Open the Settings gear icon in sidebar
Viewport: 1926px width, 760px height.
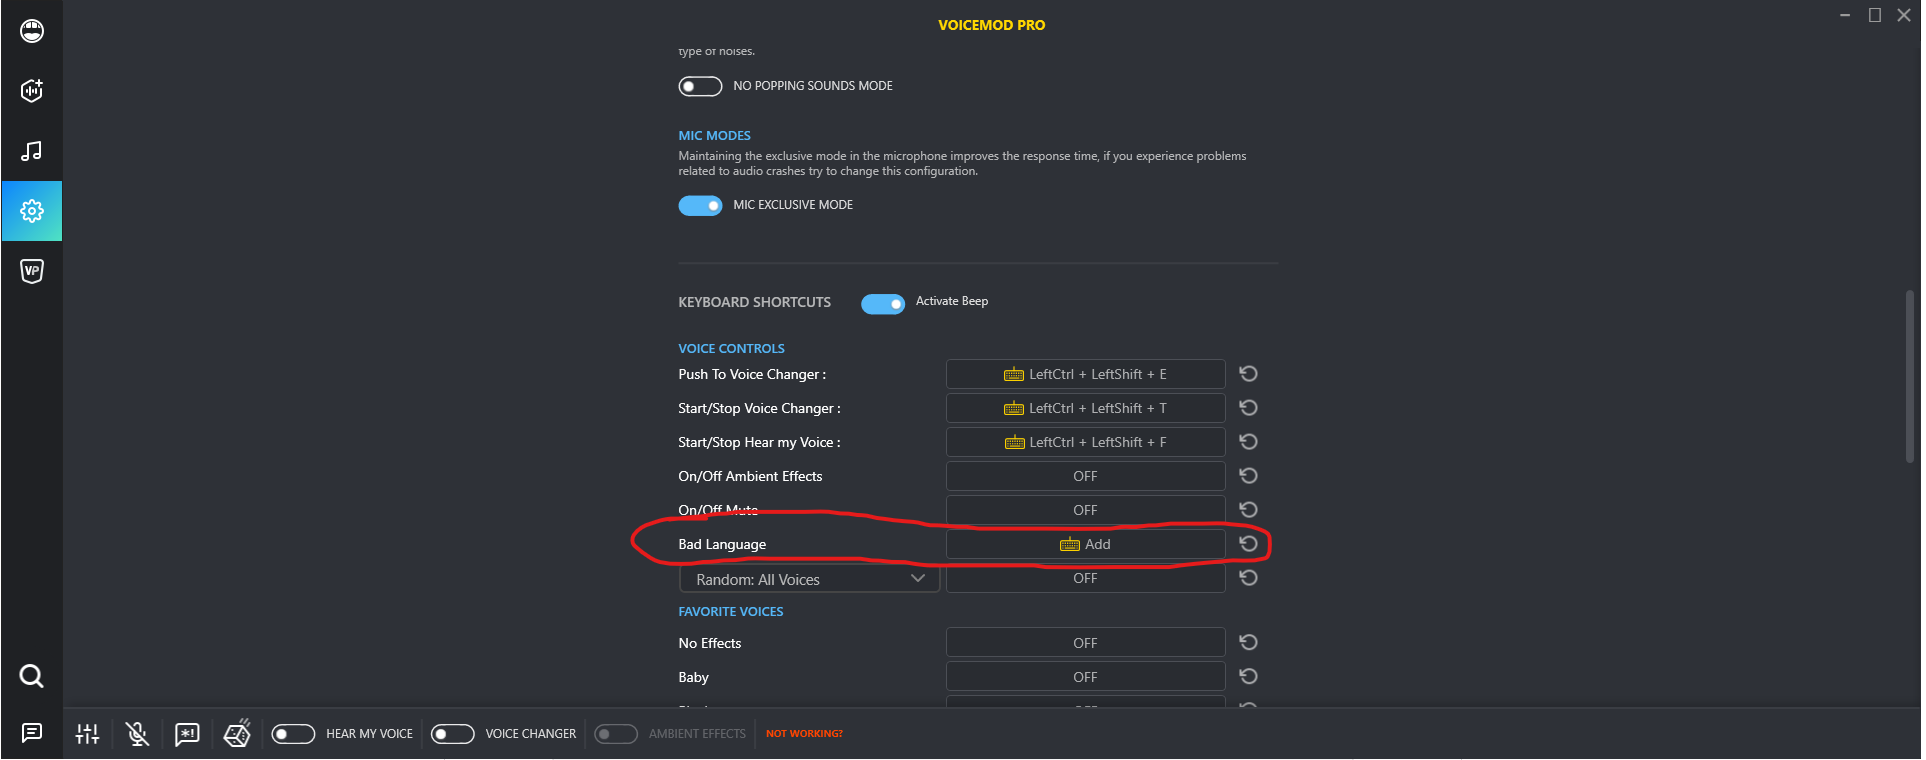(x=32, y=211)
